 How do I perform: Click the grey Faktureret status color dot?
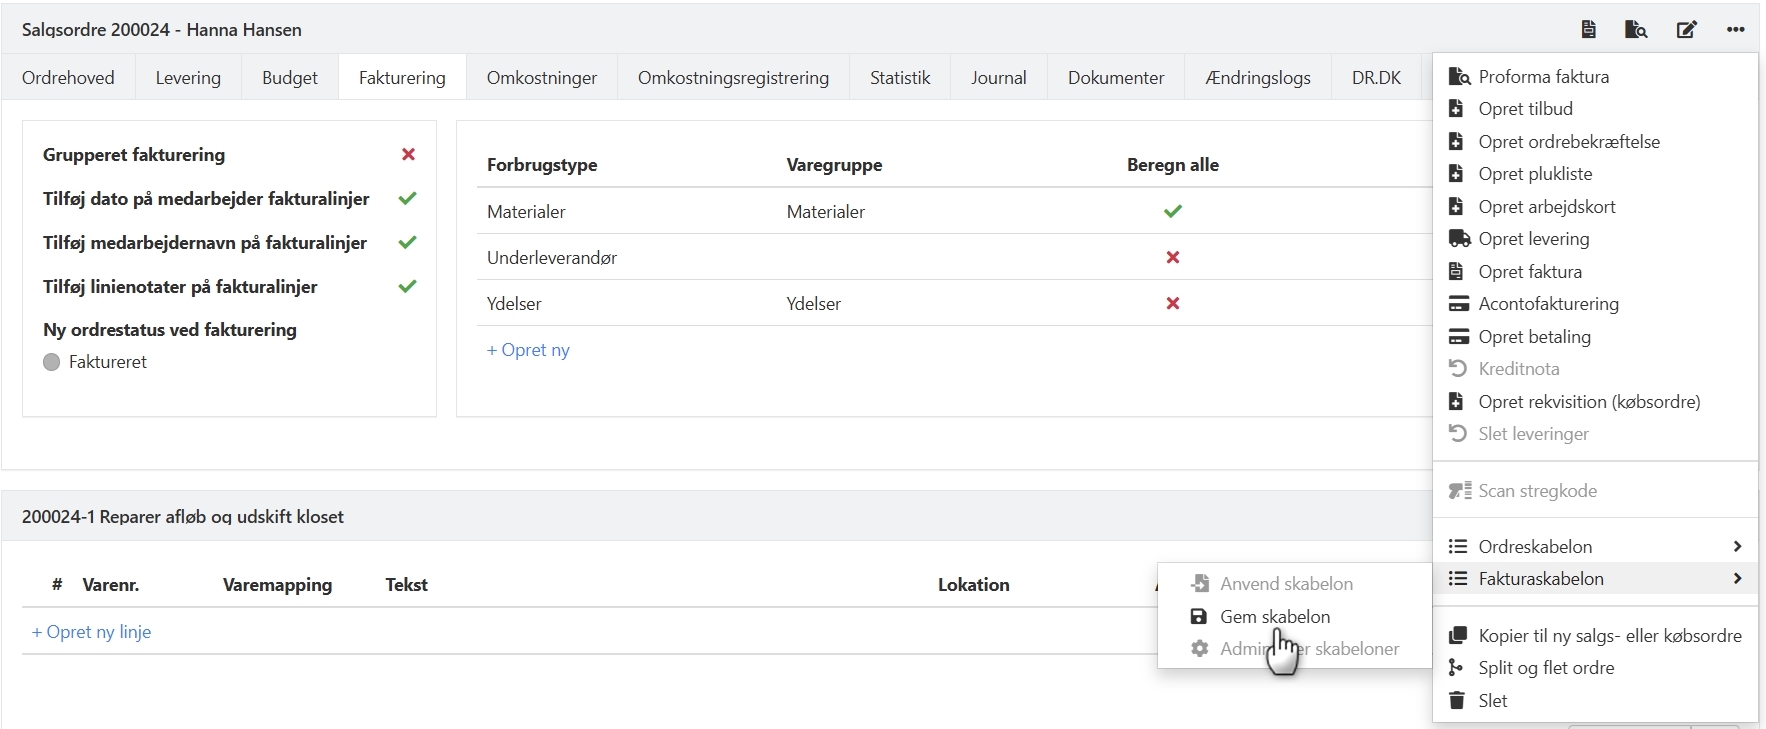coord(52,362)
